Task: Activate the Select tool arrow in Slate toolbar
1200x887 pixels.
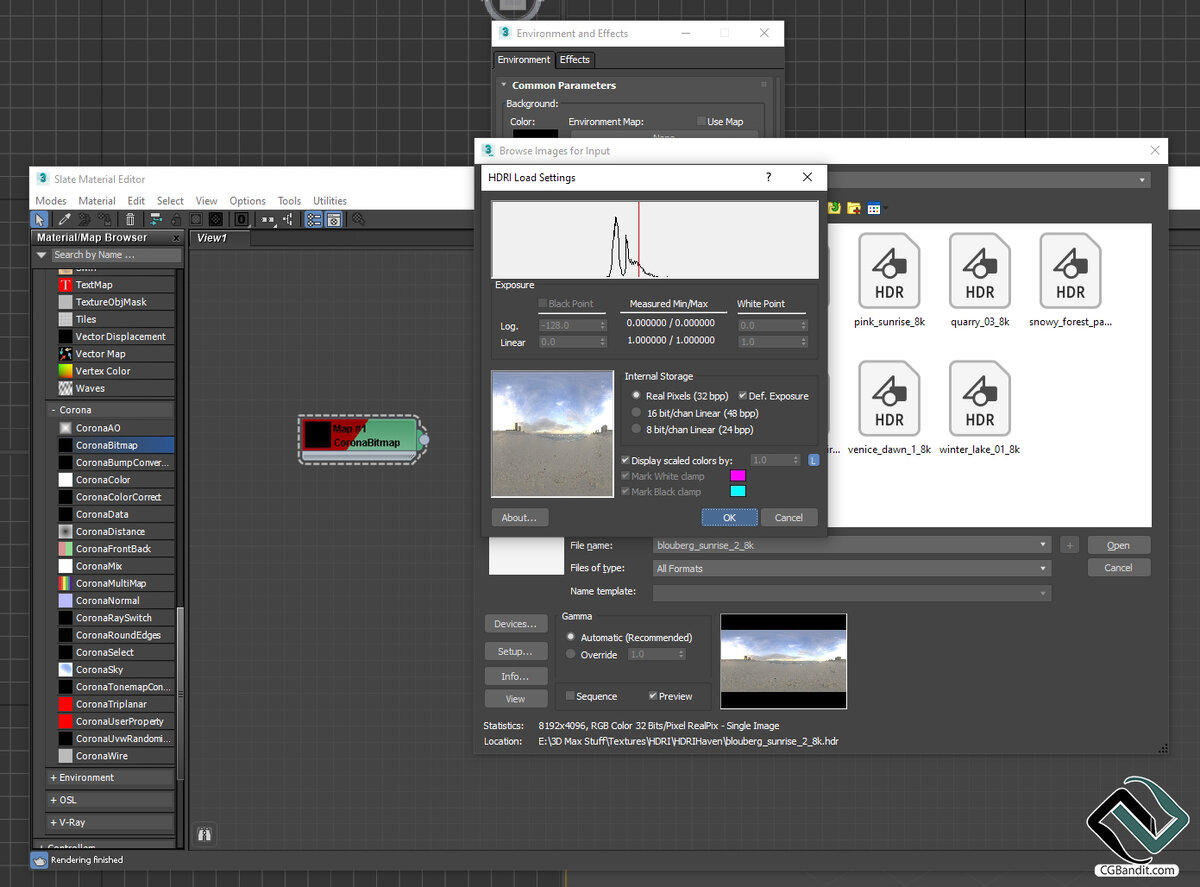Action: (40, 219)
